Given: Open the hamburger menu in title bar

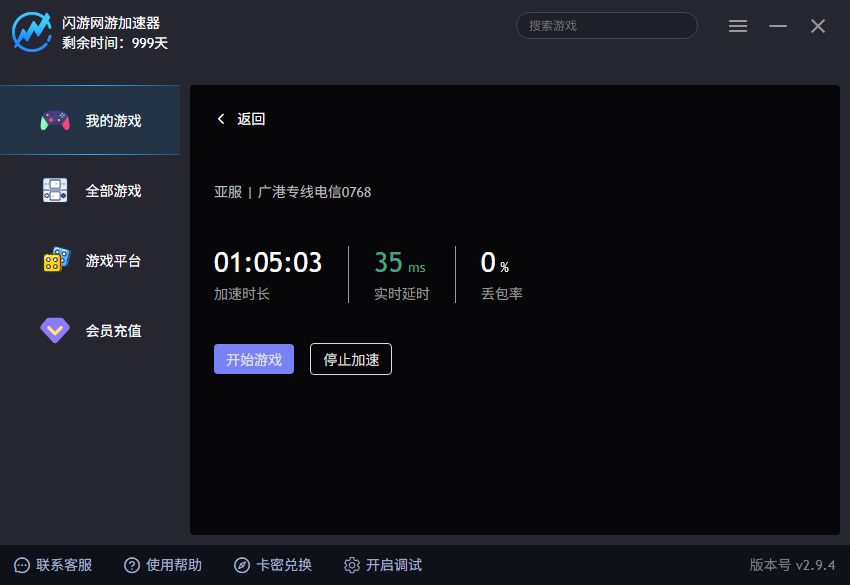Looking at the screenshot, I should 738,26.
